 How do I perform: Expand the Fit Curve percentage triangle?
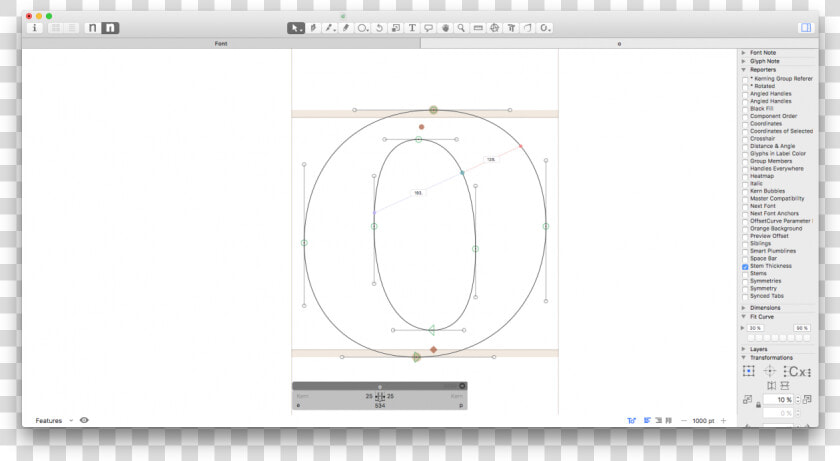tap(742, 328)
